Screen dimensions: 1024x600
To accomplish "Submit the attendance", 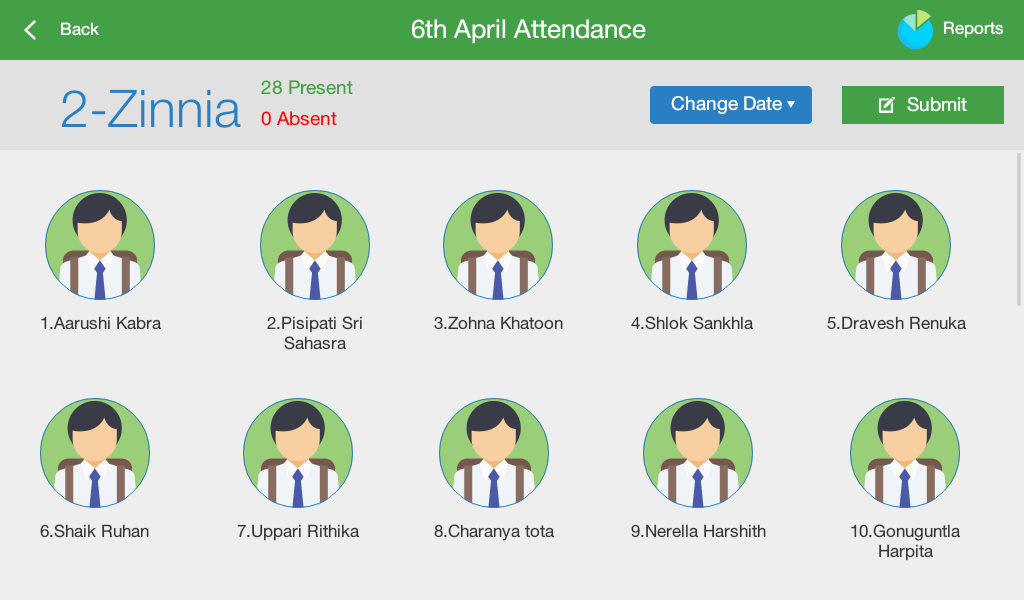I will coord(923,105).
